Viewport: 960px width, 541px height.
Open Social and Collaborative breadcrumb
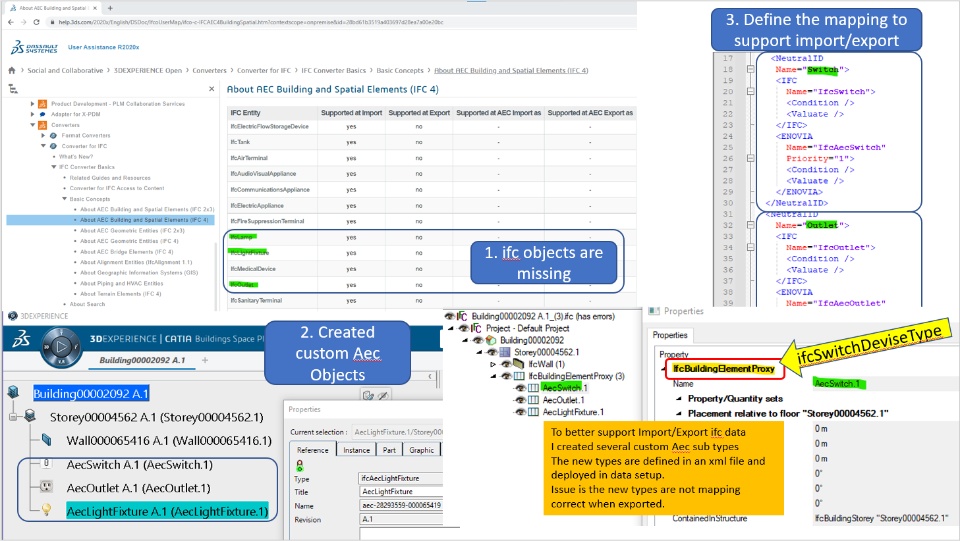(65, 70)
